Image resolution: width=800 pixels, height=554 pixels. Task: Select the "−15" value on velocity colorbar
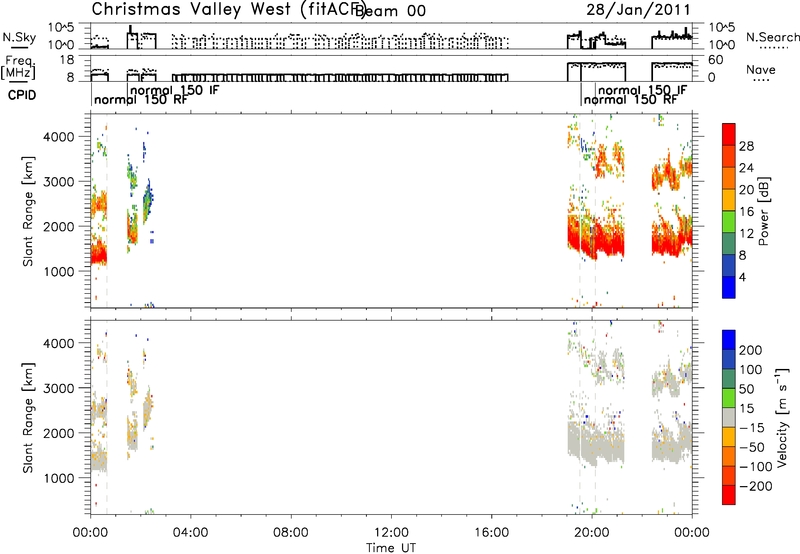pos(752,428)
